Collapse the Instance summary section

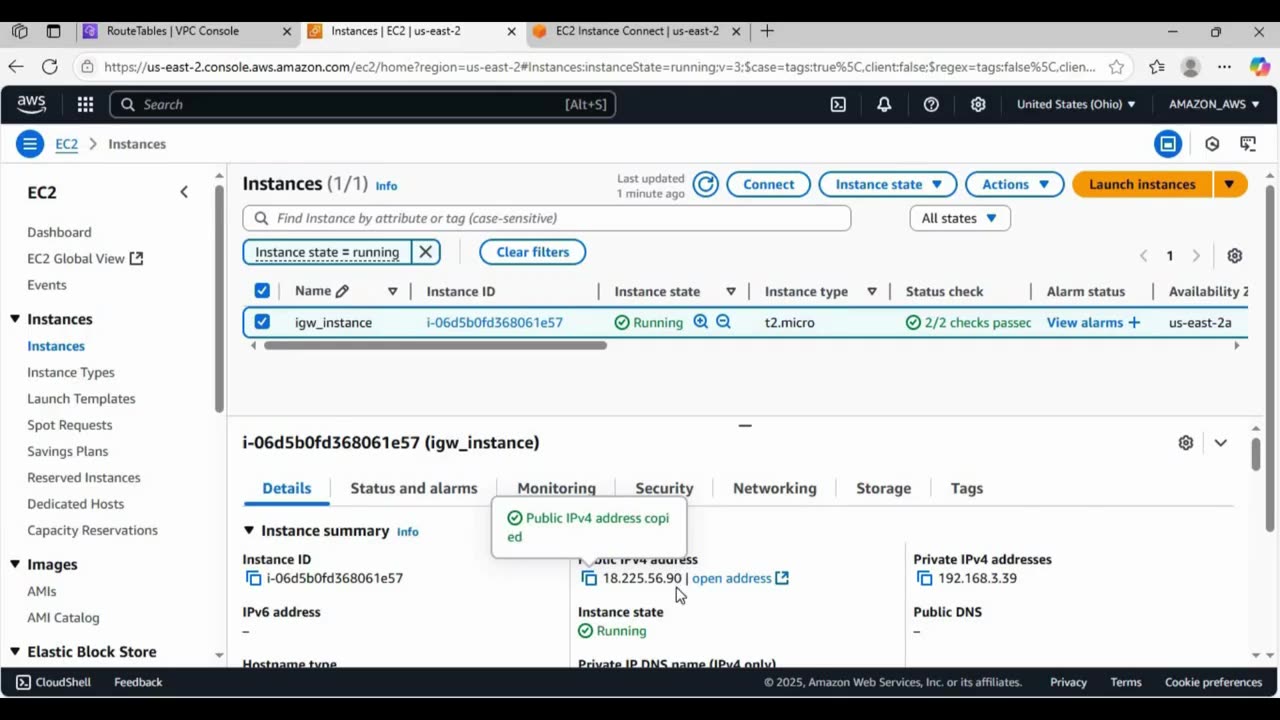(249, 531)
